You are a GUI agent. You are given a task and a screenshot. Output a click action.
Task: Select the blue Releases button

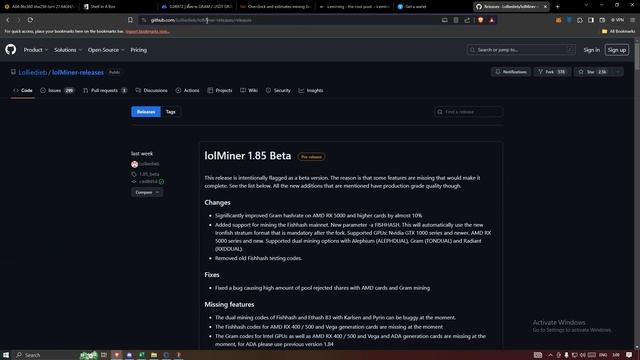pos(146,112)
